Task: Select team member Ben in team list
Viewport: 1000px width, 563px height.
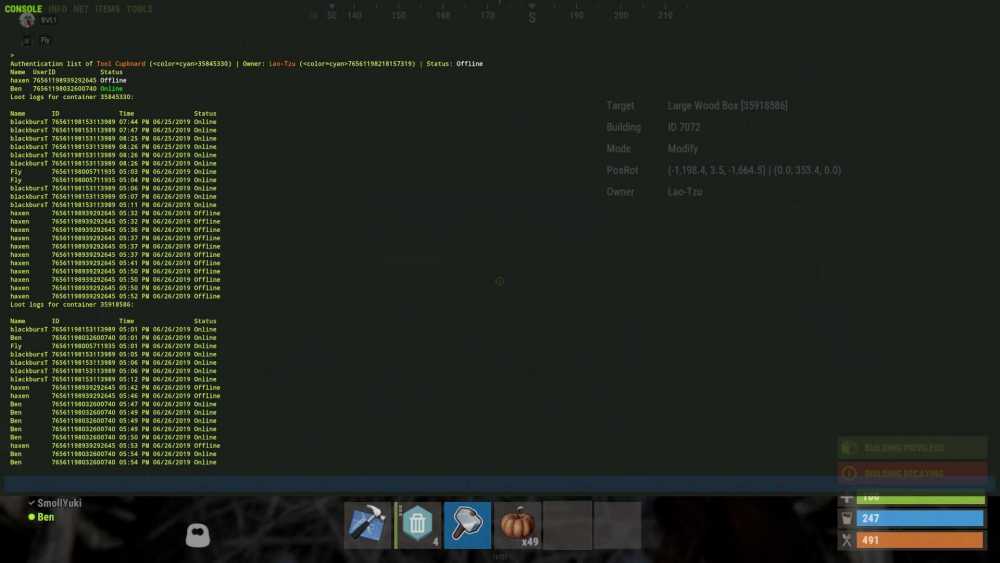Action: click(x=46, y=517)
